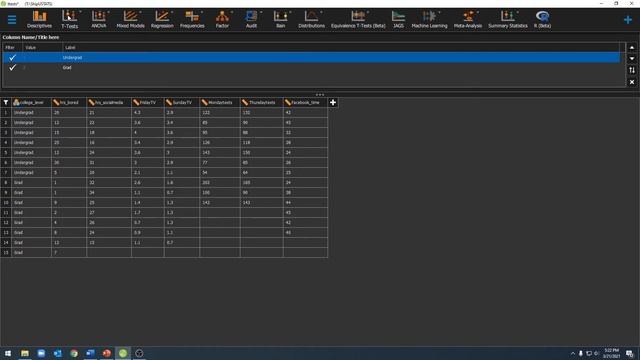Select the Mondaytexts column header

(220, 102)
